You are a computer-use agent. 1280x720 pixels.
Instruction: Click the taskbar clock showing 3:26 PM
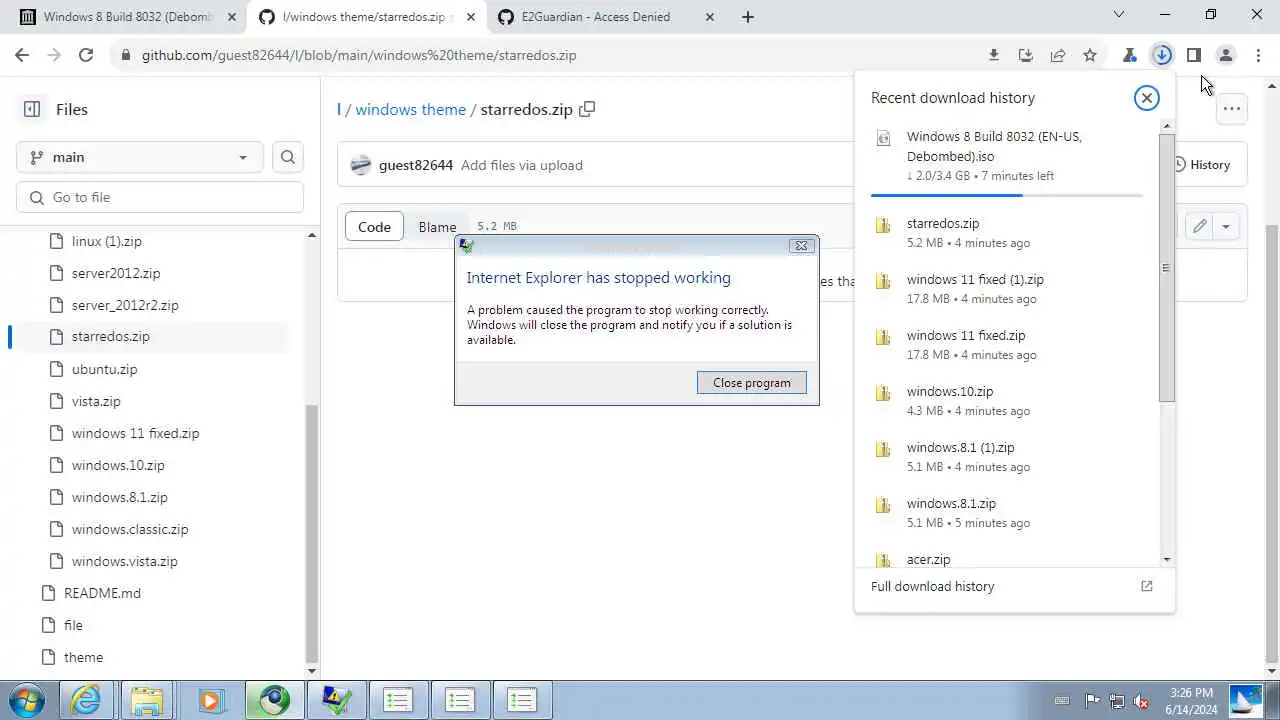tap(1190, 700)
